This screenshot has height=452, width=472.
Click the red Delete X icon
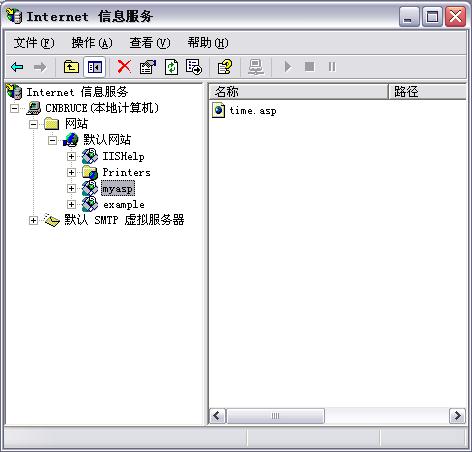[x=124, y=67]
